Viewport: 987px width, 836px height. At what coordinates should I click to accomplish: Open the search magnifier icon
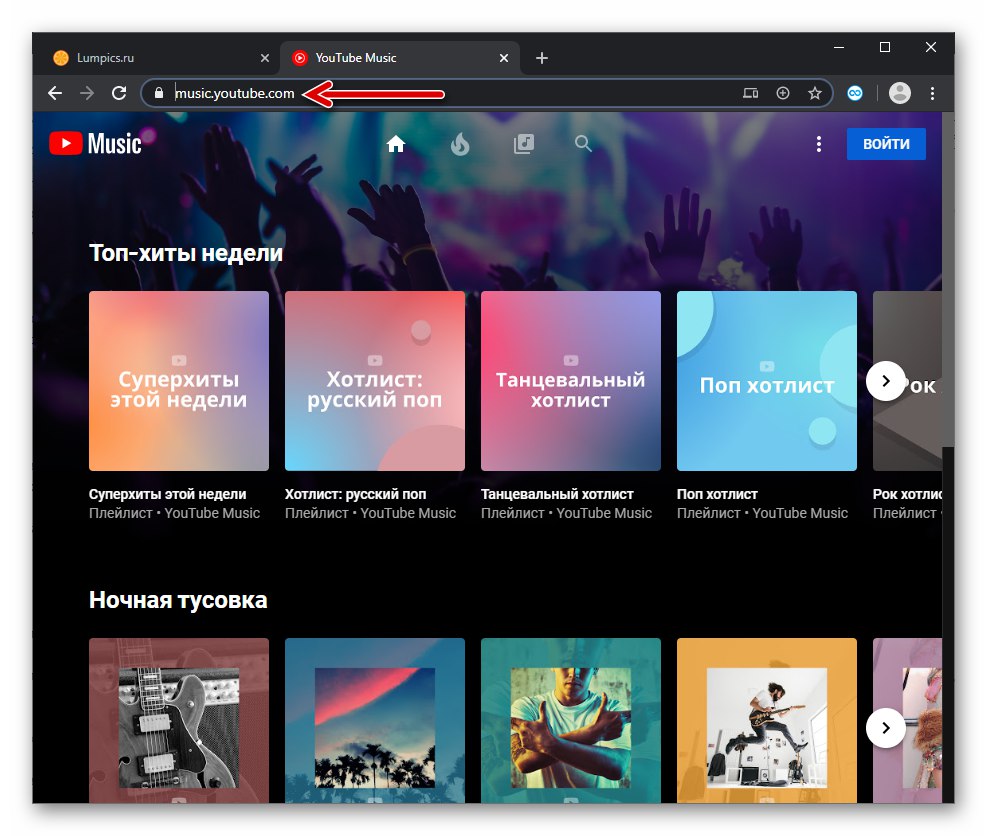(584, 144)
